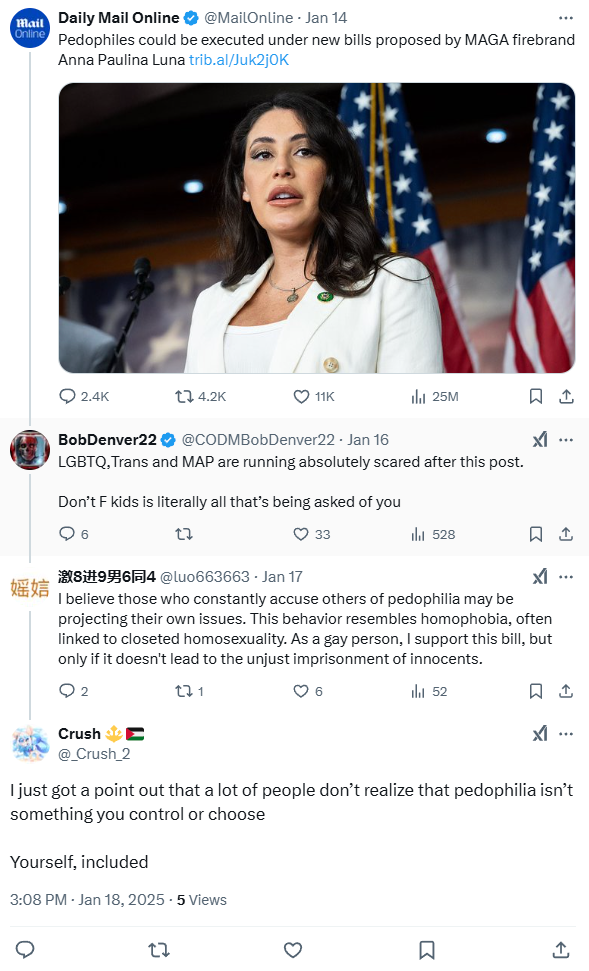Open more options on BobDenver22 reply
The height and width of the screenshot is (971, 589).
click(x=566, y=440)
